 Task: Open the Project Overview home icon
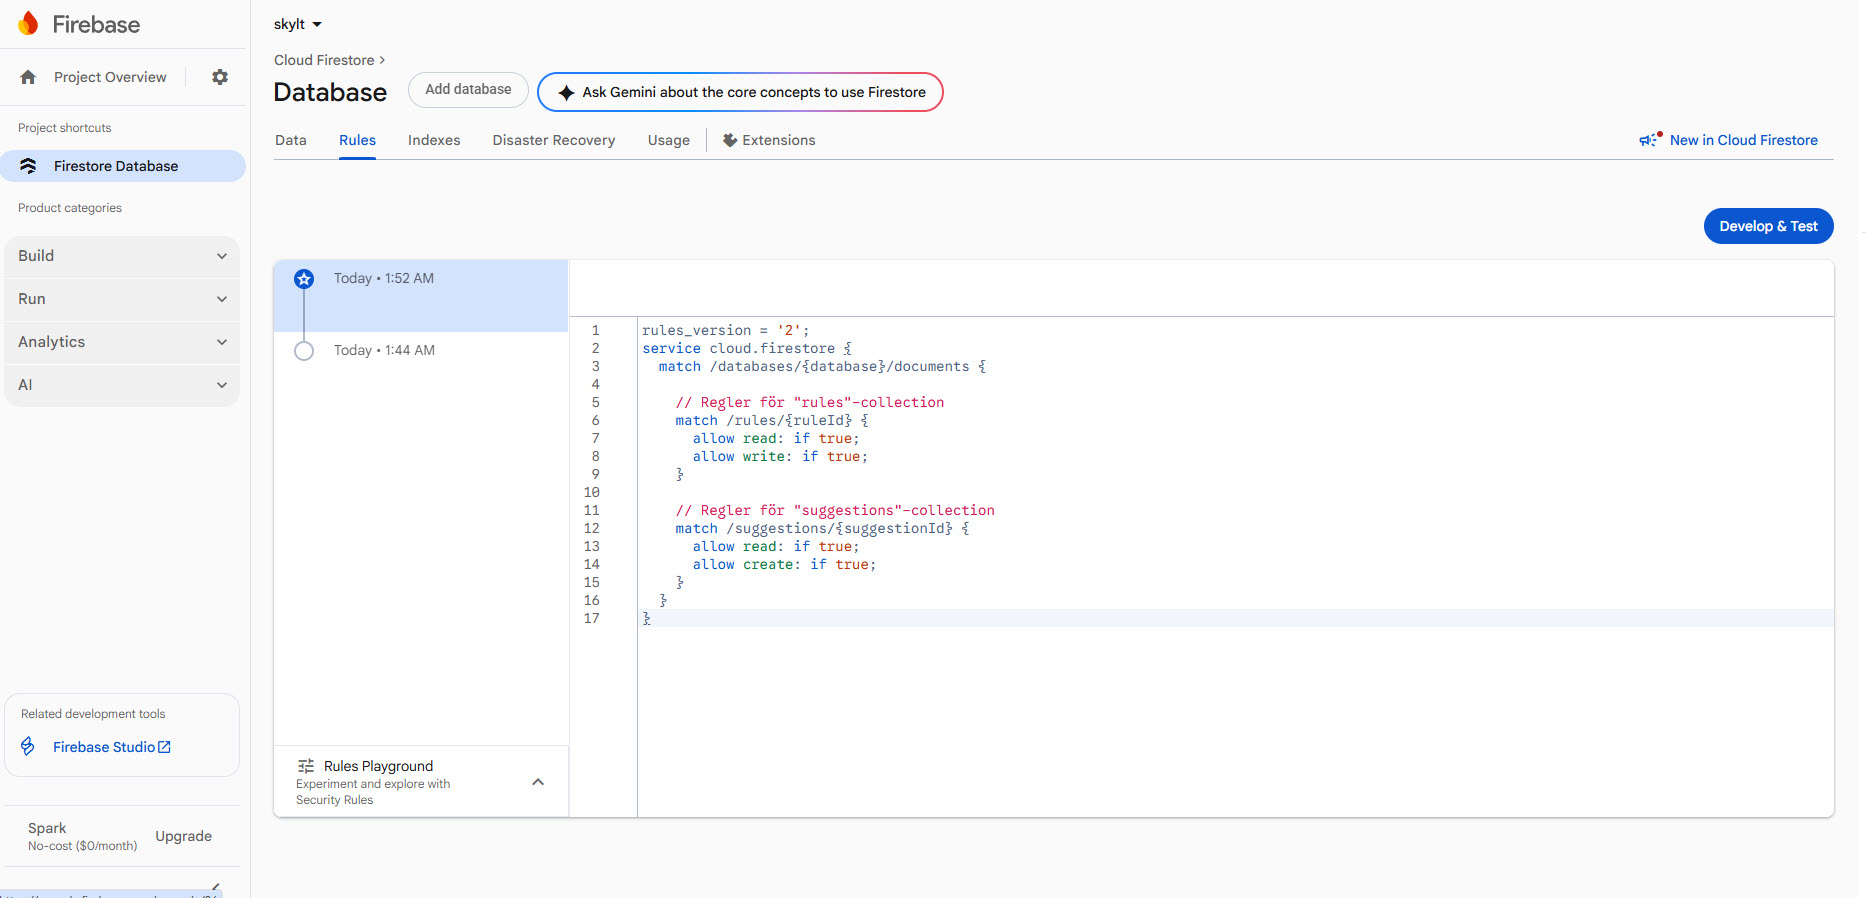click(28, 77)
